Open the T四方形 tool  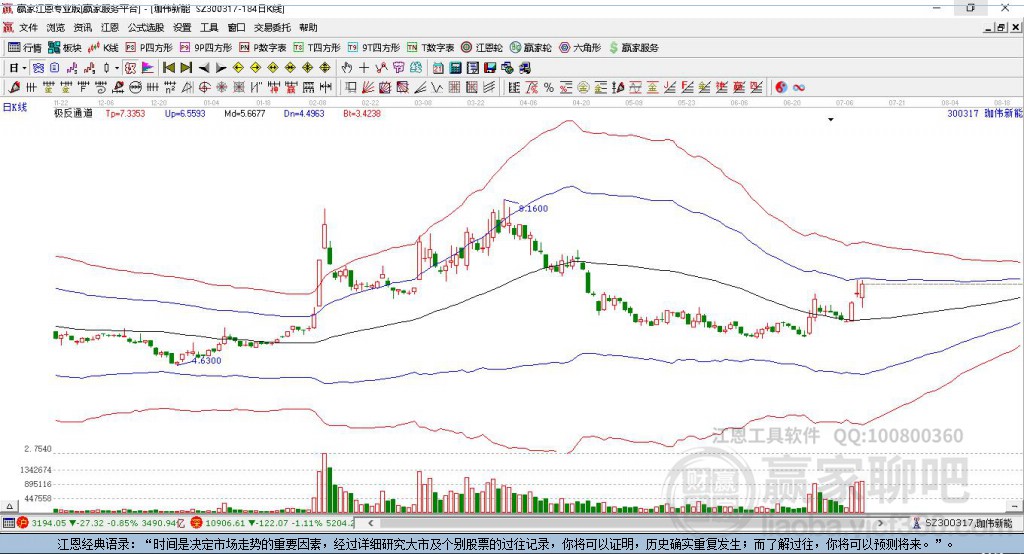click(x=317, y=48)
